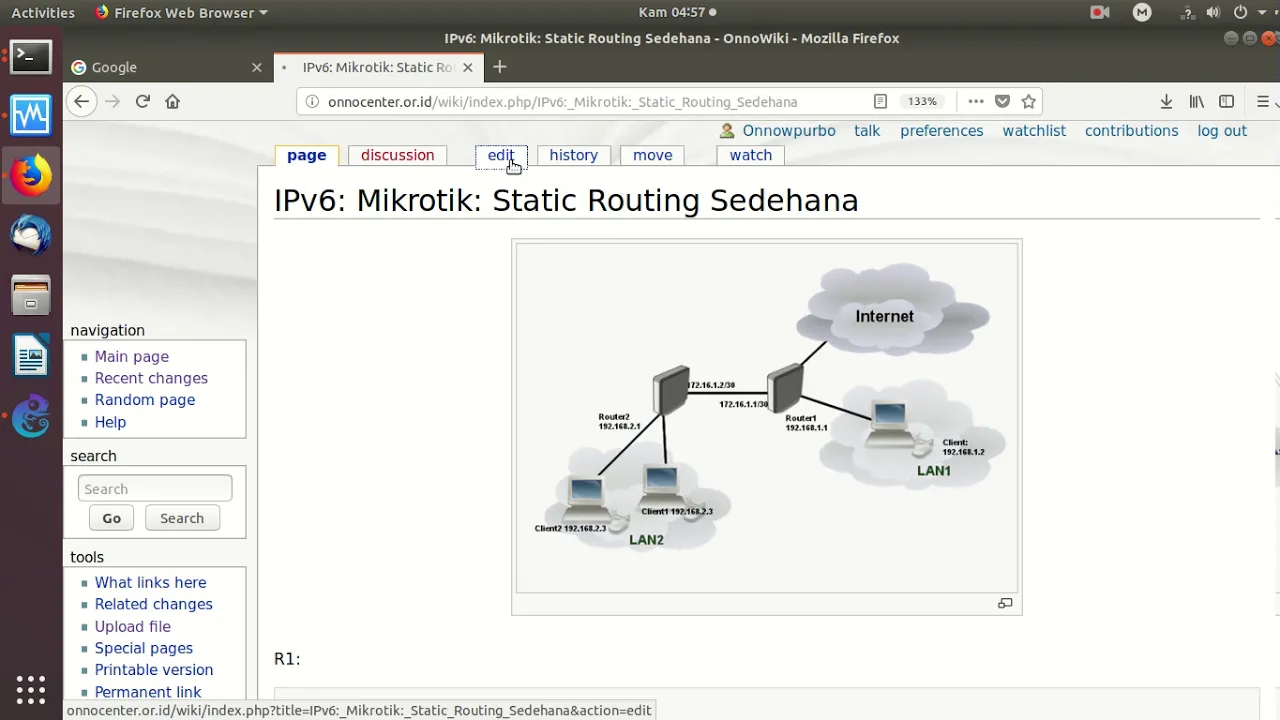Reload the current page
Image resolution: width=1280 pixels, height=720 pixels.
coord(142,101)
